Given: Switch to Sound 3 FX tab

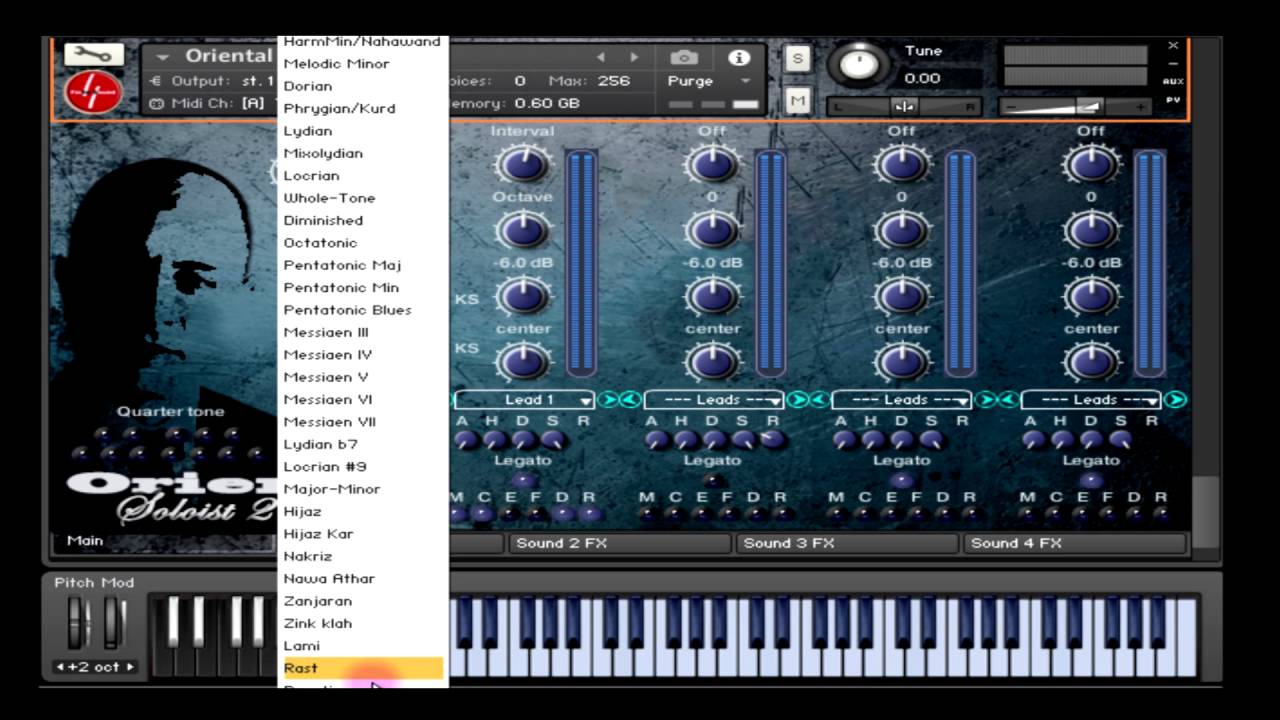Looking at the screenshot, I should 848,543.
